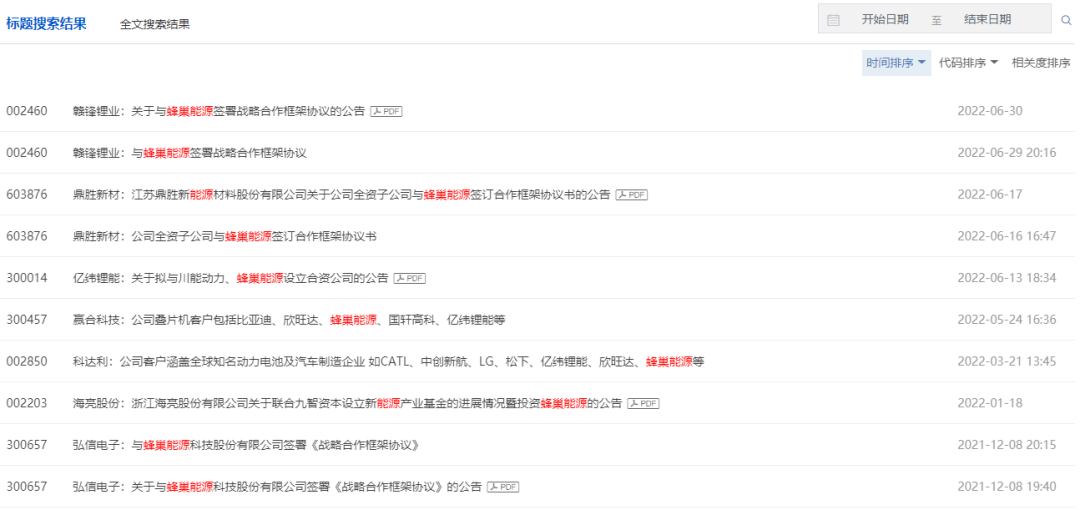
Task: Click stock code 002850
Action: [27, 362]
